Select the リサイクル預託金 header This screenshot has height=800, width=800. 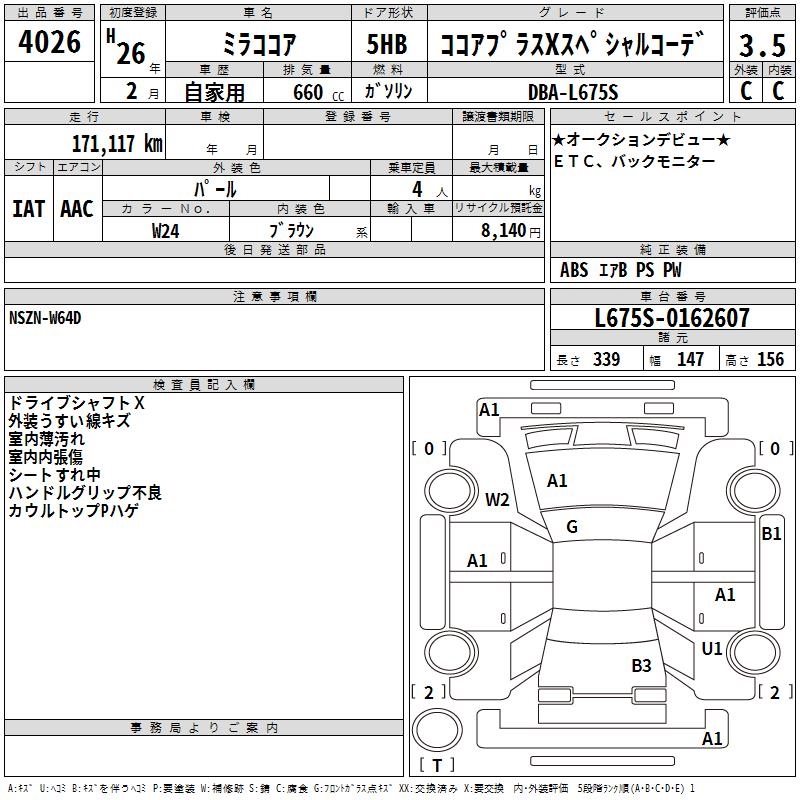click(x=498, y=208)
